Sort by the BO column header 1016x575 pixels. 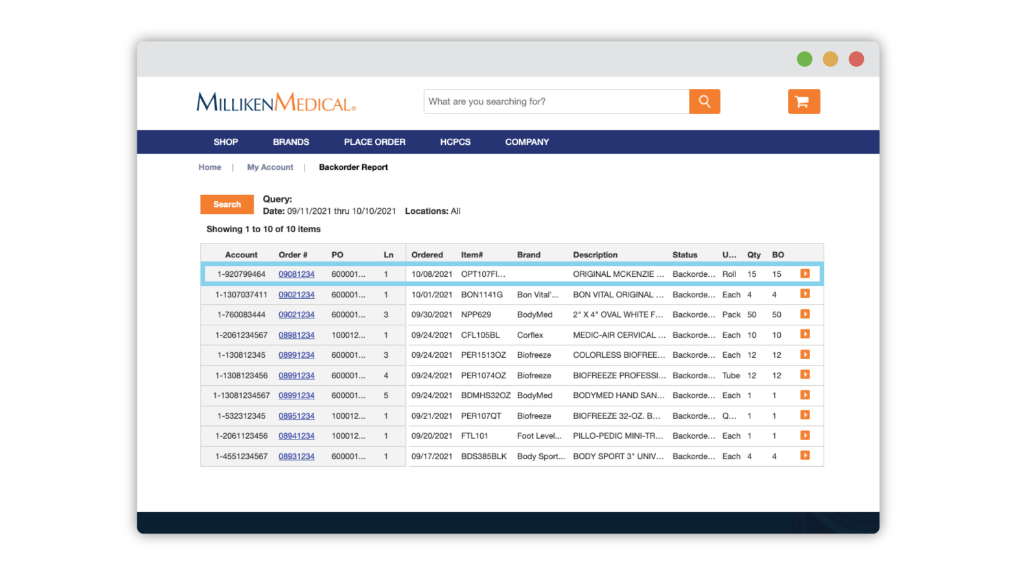778,255
